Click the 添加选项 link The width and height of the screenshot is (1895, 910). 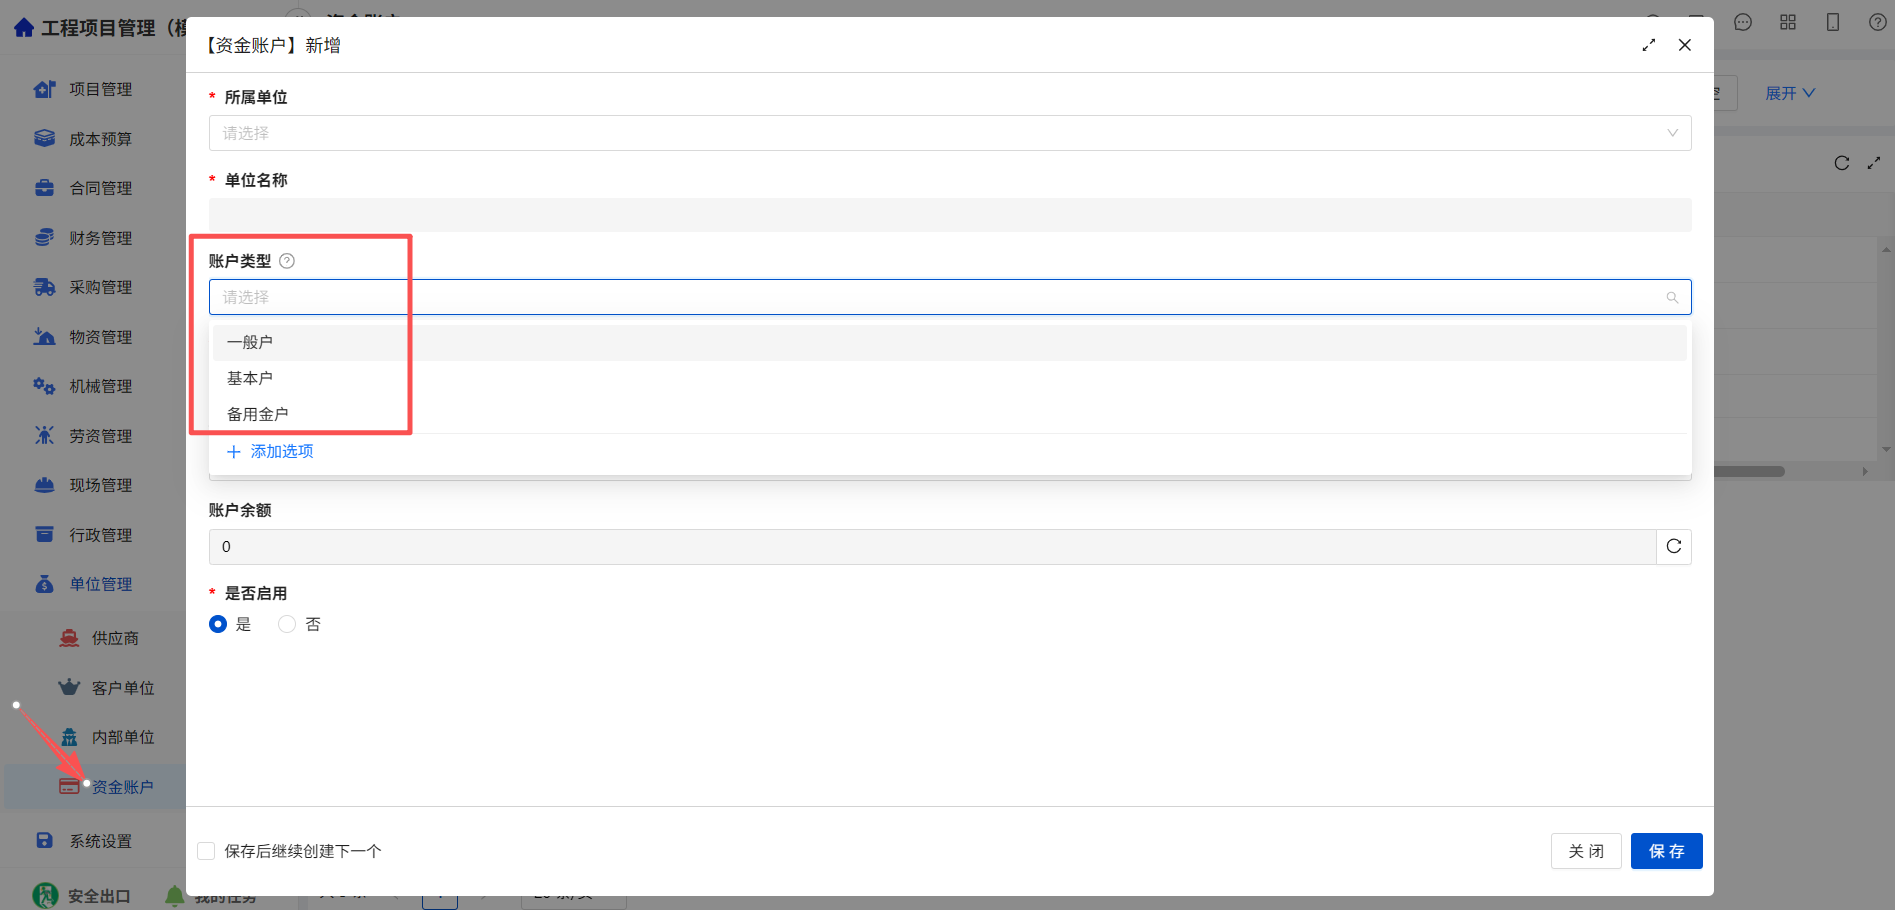pyautogui.click(x=271, y=452)
